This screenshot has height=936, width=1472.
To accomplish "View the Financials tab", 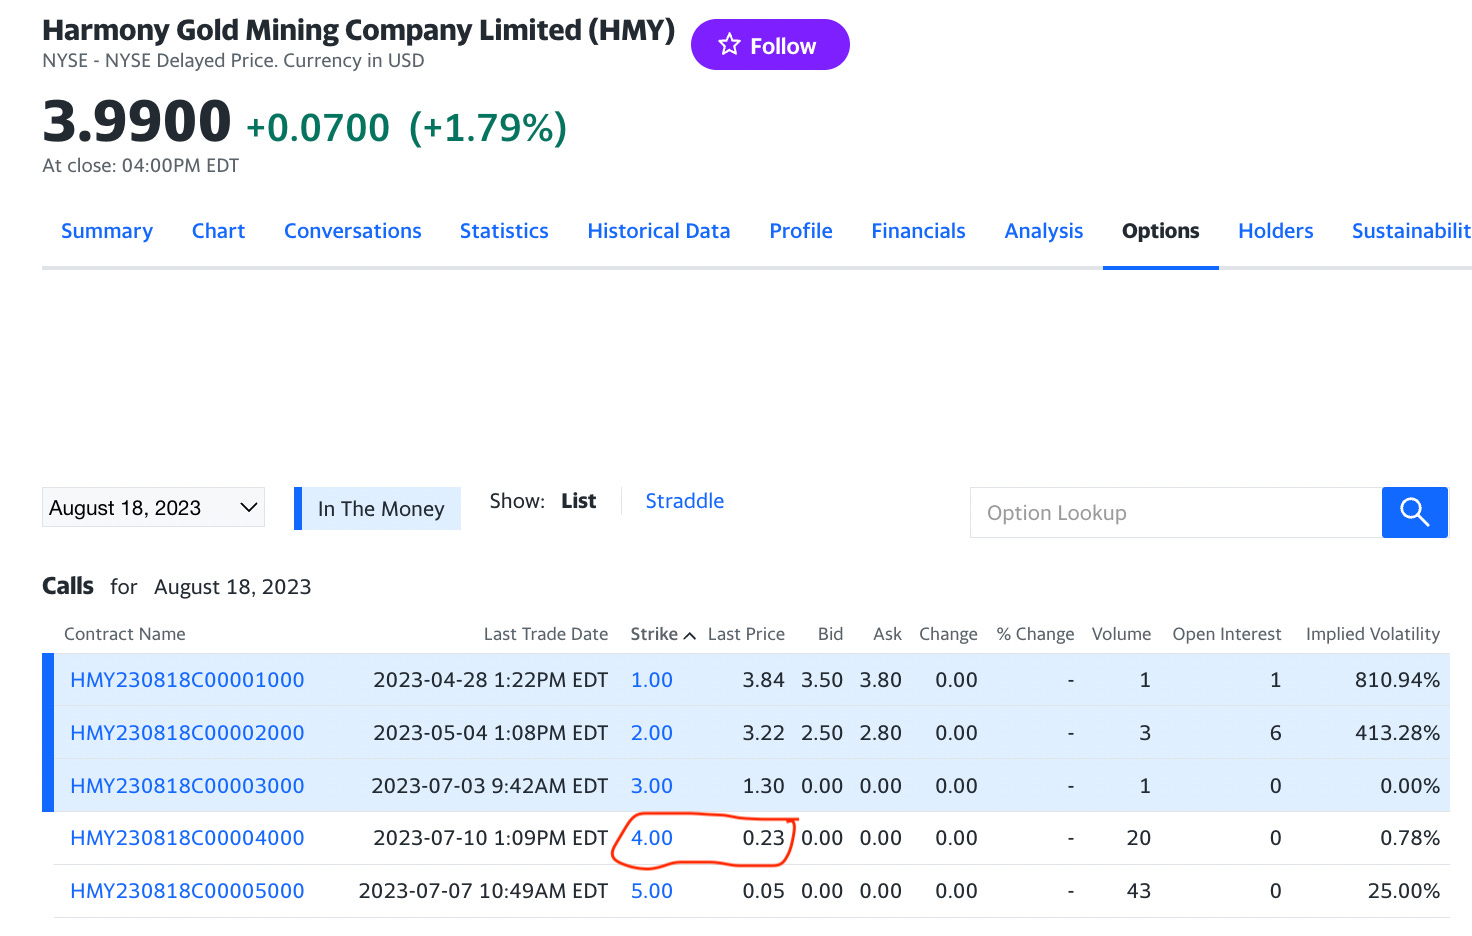I will click(x=918, y=231).
